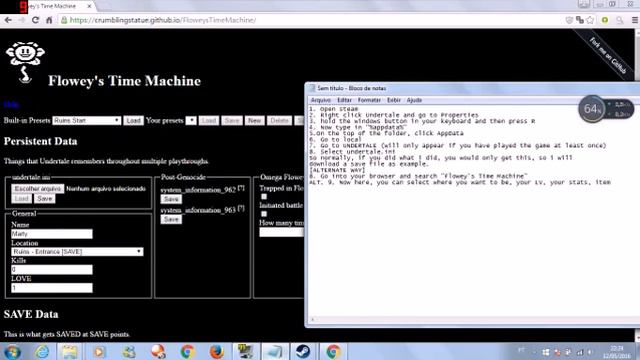
Task: Open the file explorer folder on taskbar
Action: (x=70, y=351)
